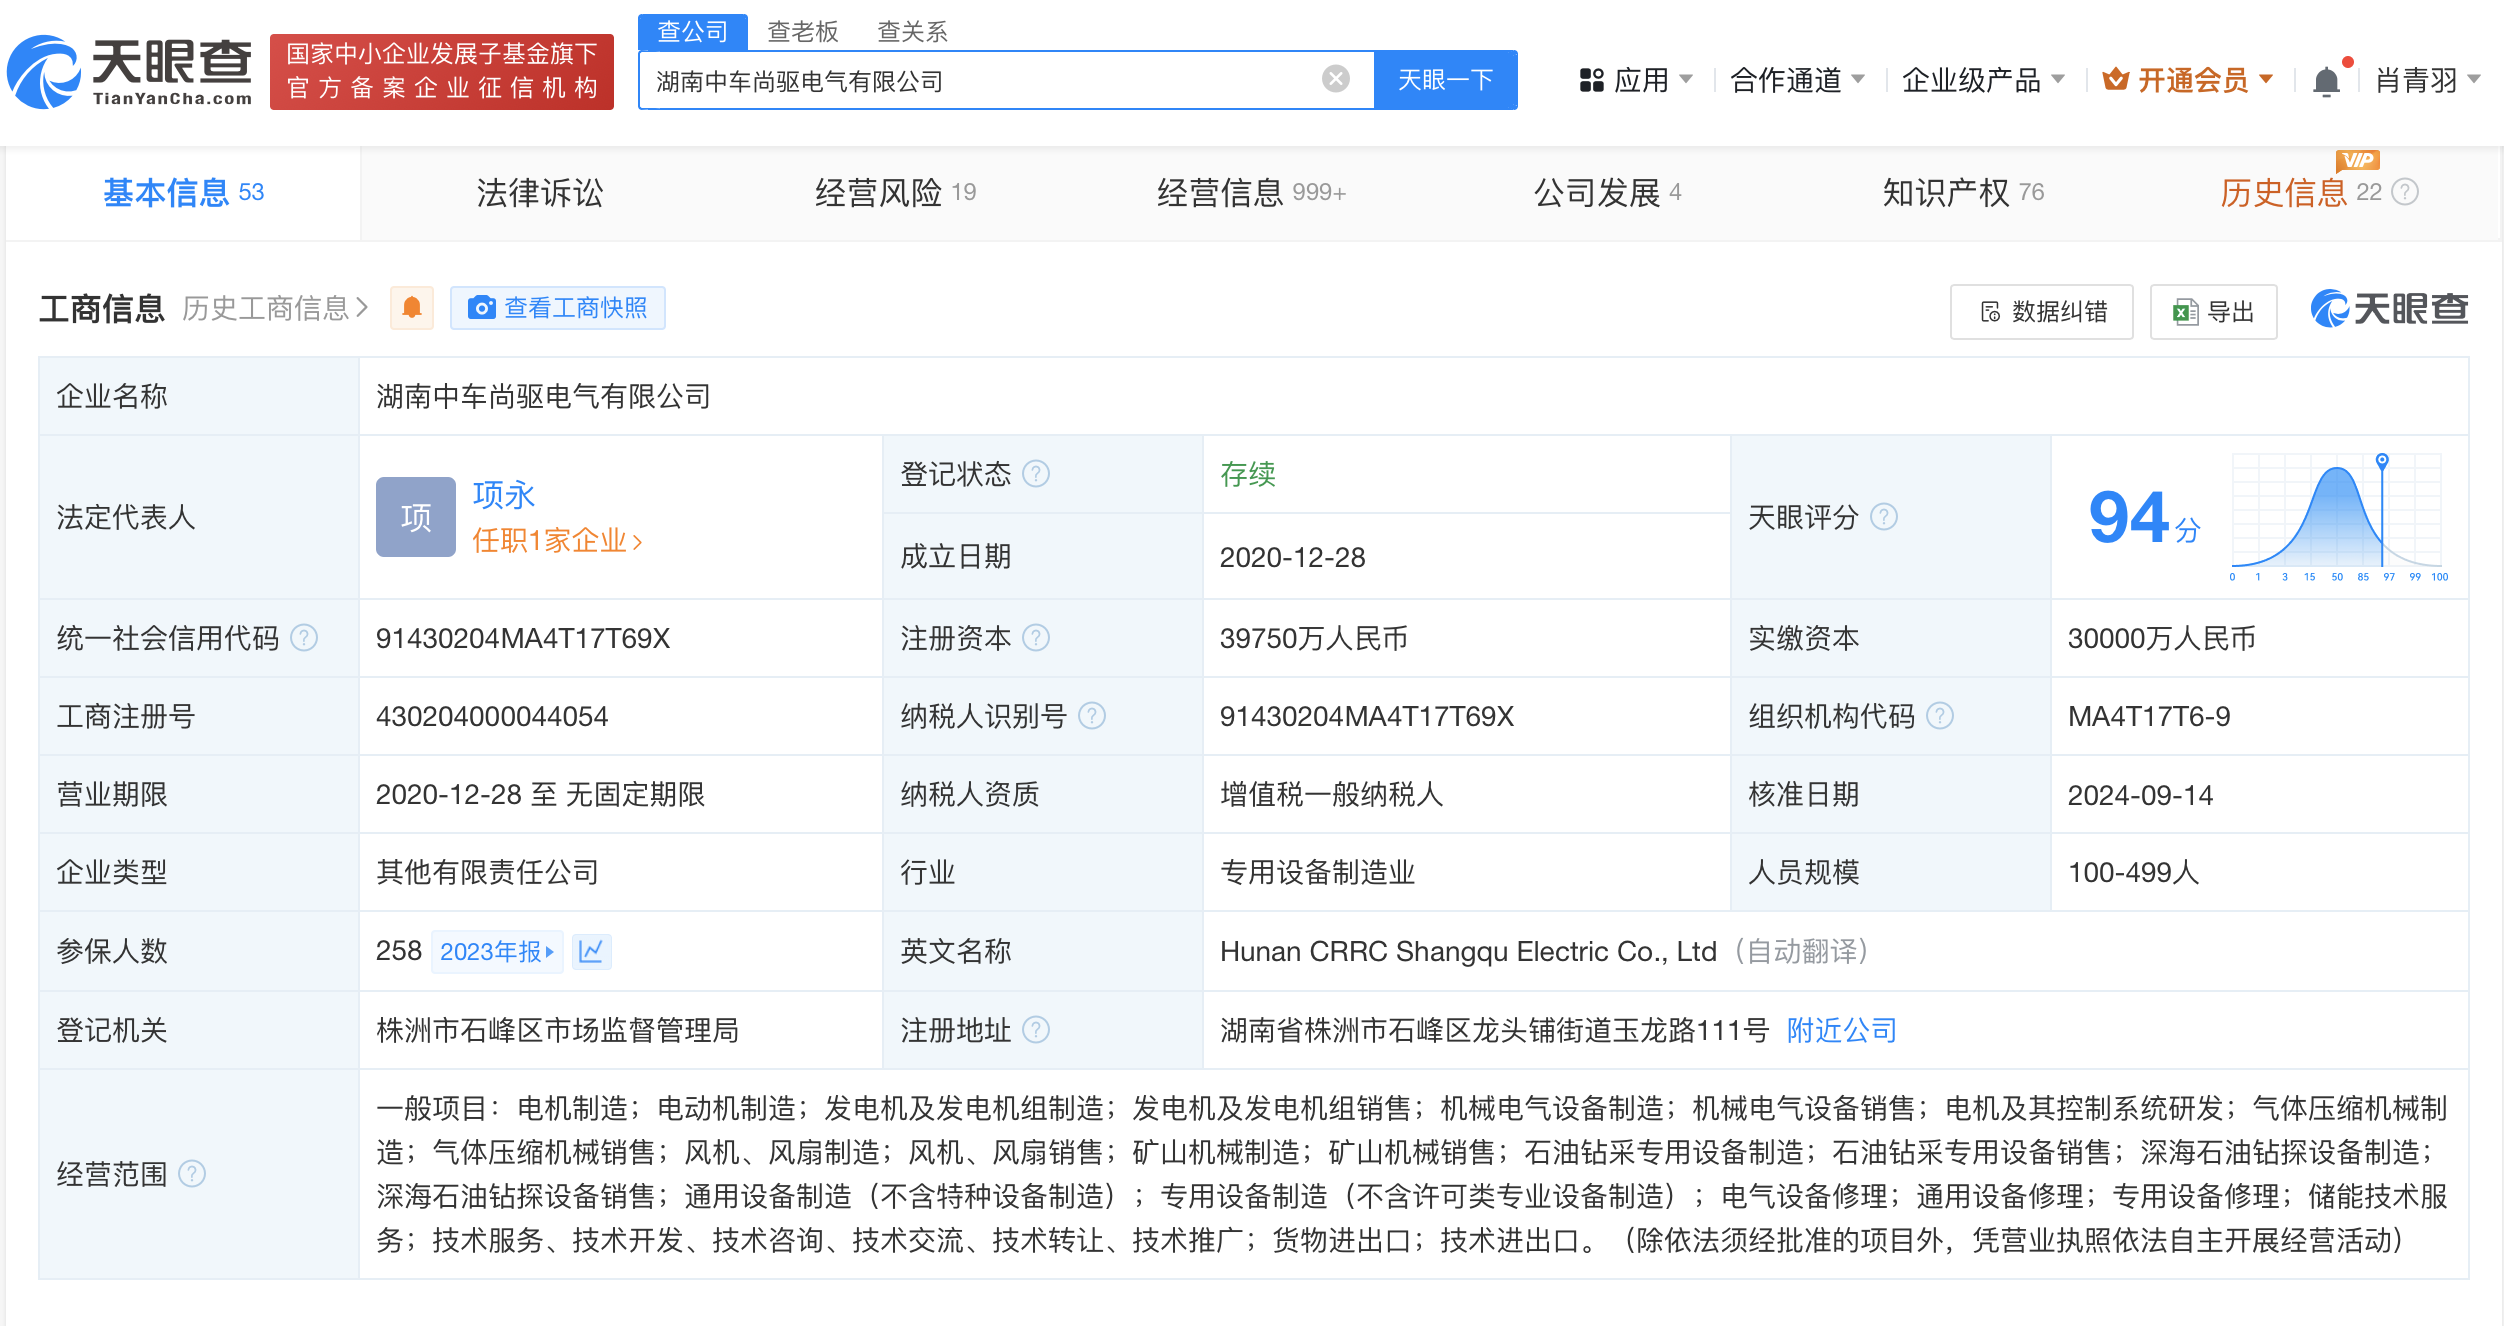The image size is (2504, 1326).
Task: Click the subscribe bell beside 历史工商信息
Action: click(x=410, y=308)
